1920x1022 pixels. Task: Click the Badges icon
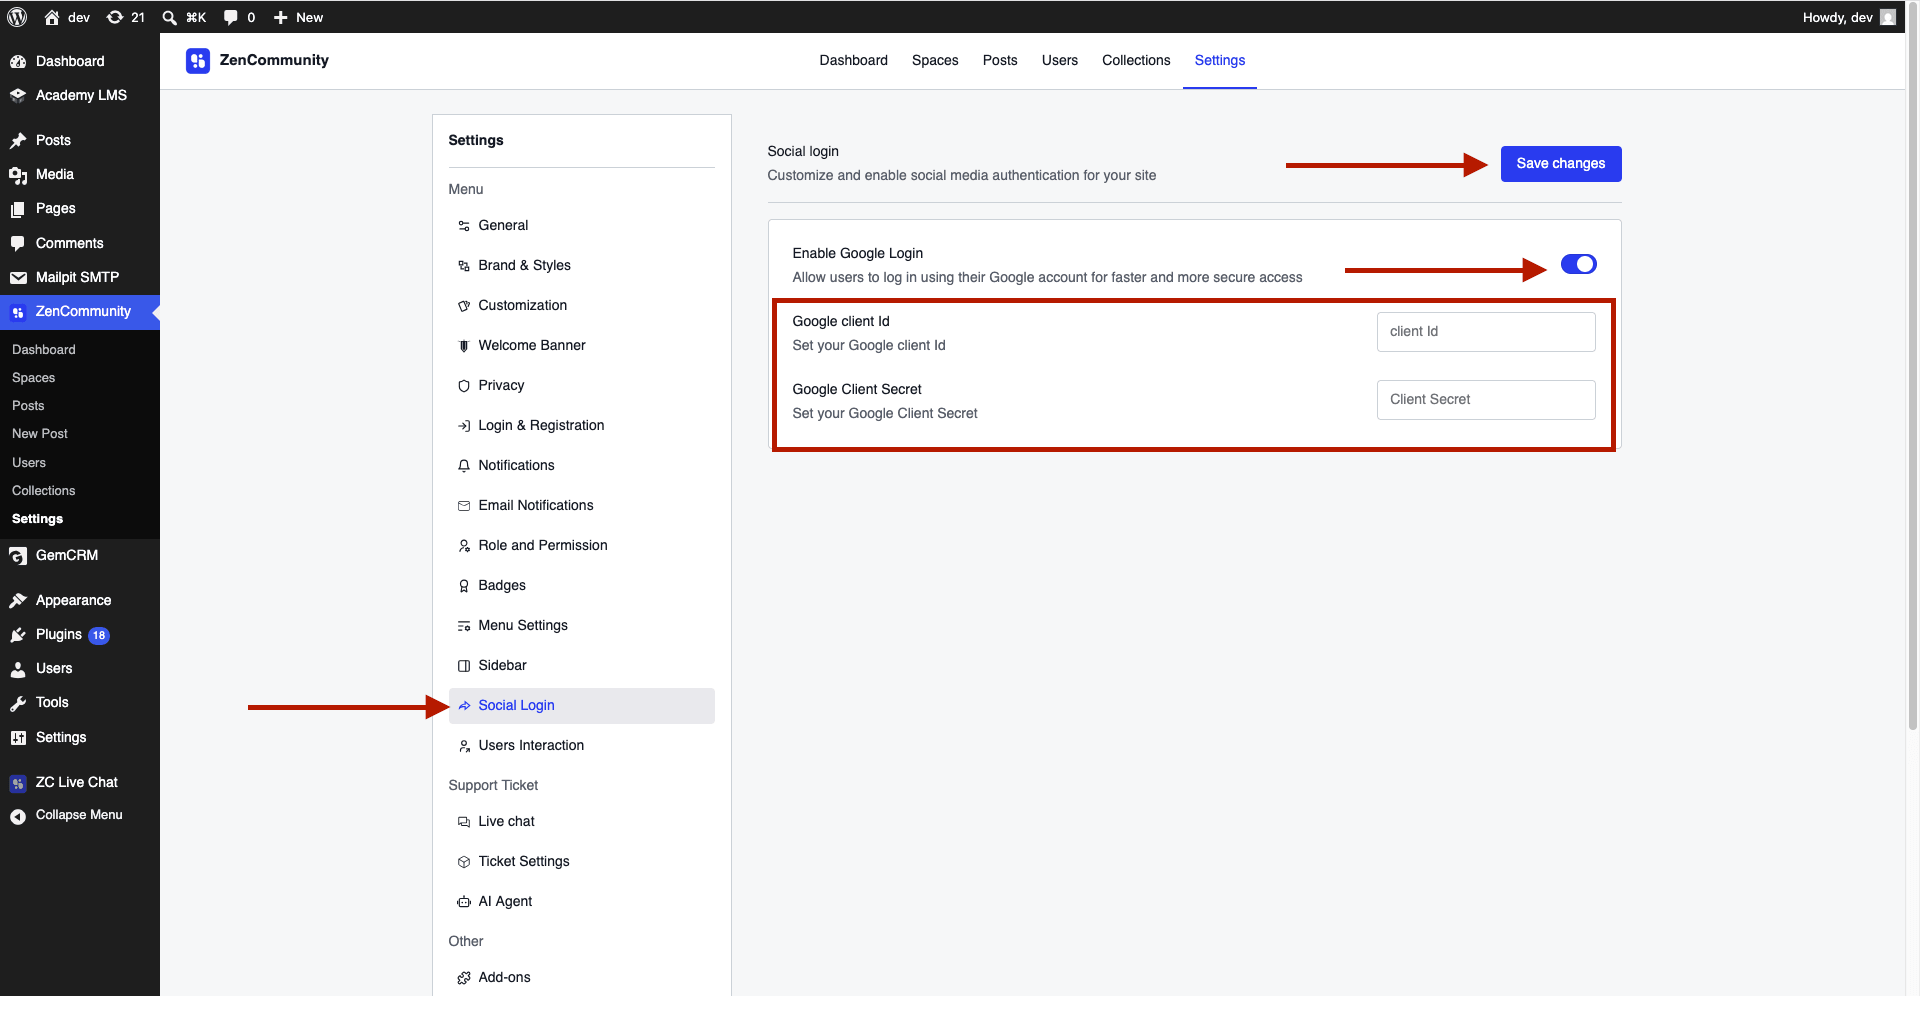pyautogui.click(x=464, y=586)
